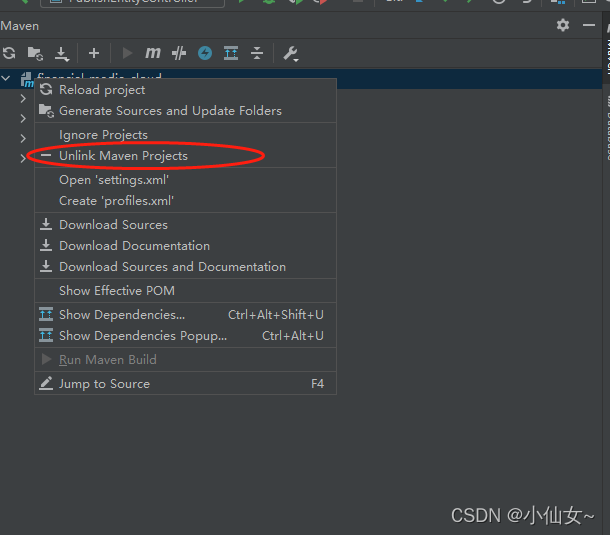Open 'settings.xml' from context menu
Screen dimensions: 610x535
186,180
